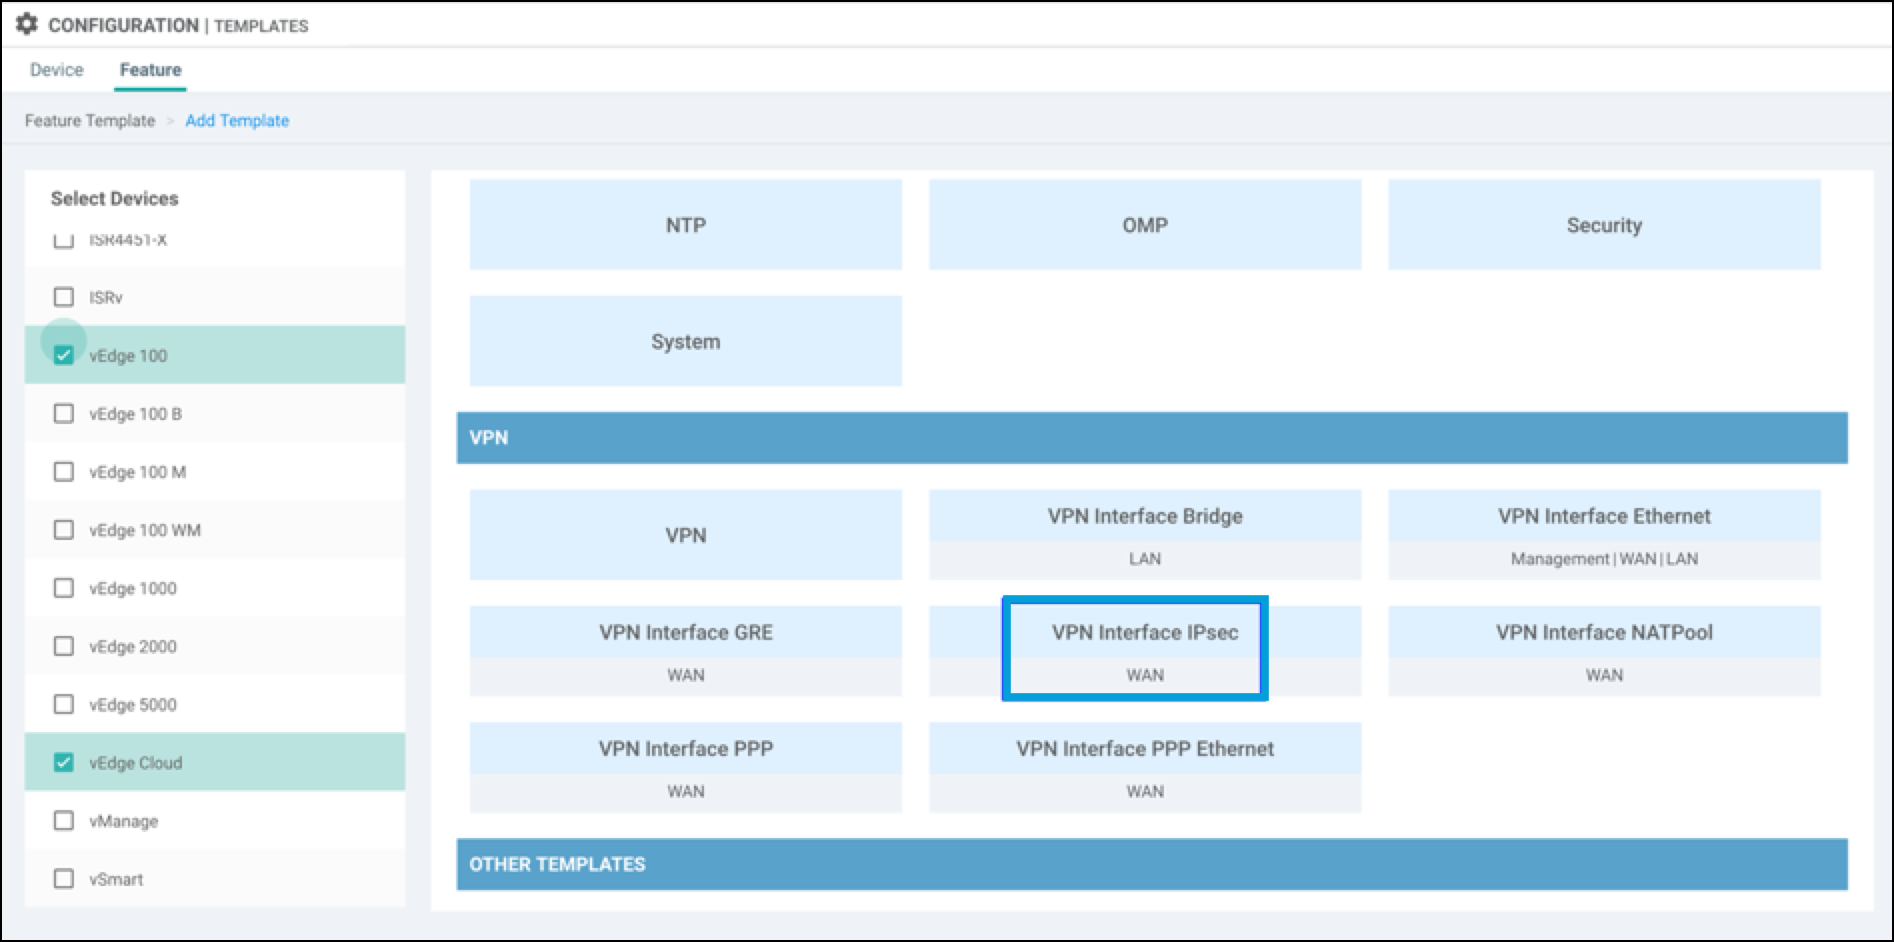The image size is (1894, 942).
Task: Tick the vSmart device checkbox
Action: 64,878
